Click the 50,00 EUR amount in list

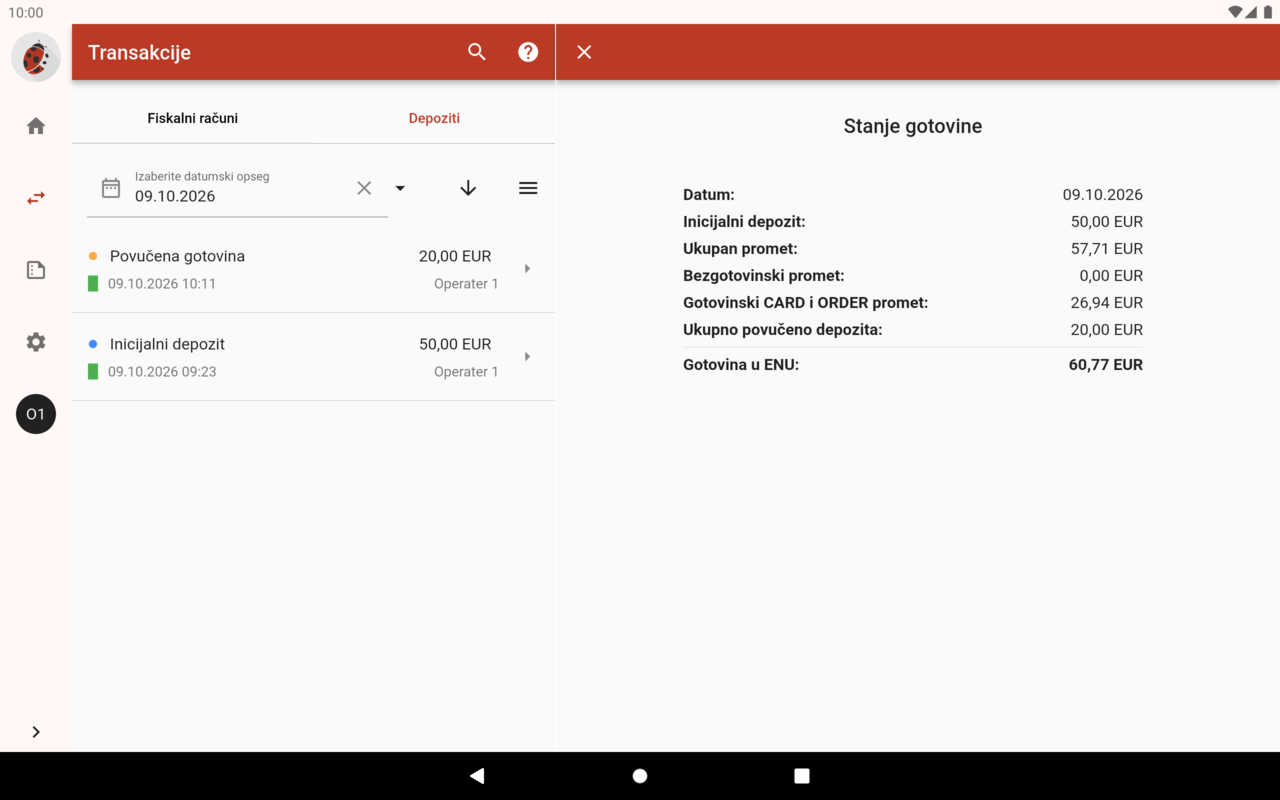click(455, 344)
